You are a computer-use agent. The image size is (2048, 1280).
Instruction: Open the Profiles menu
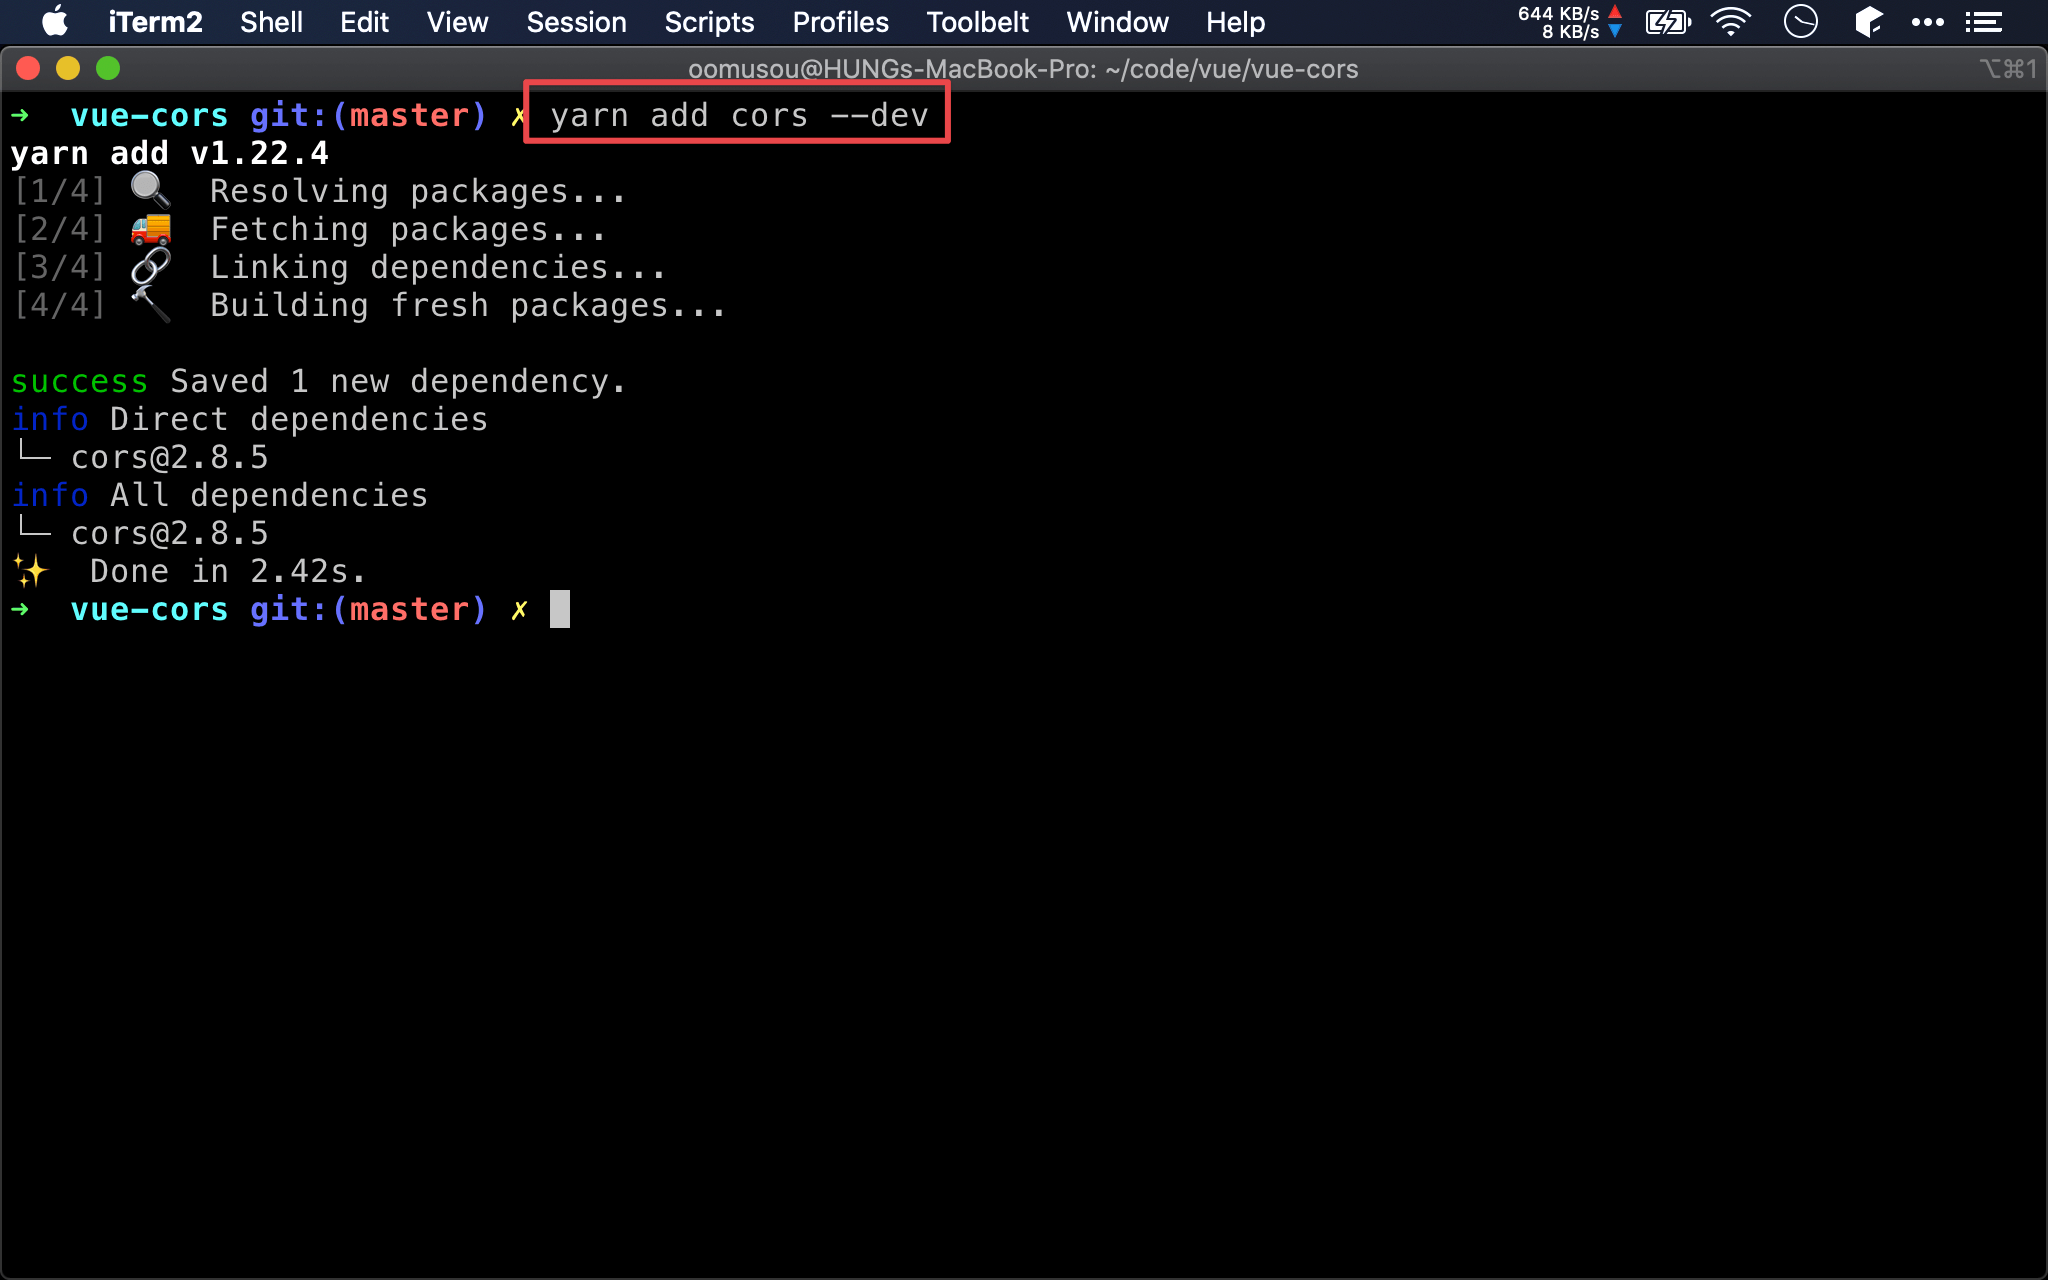pos(840,22)
